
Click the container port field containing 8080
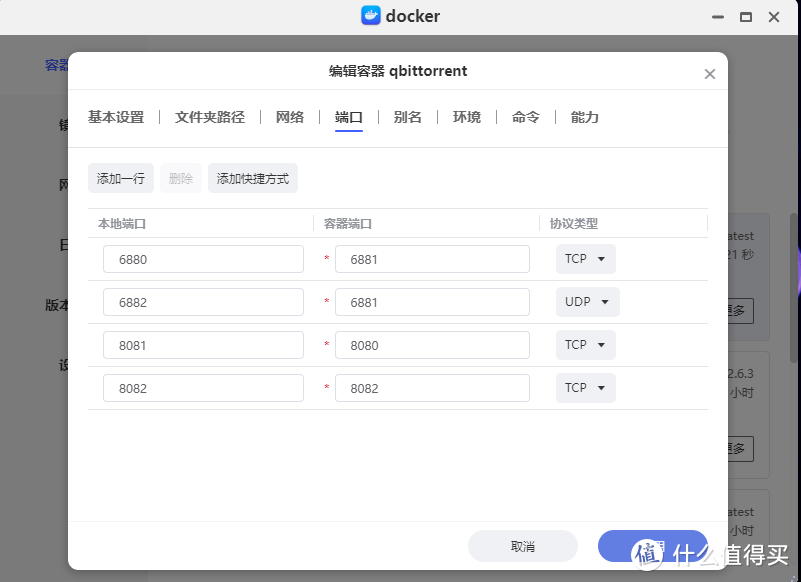point(432,344)
